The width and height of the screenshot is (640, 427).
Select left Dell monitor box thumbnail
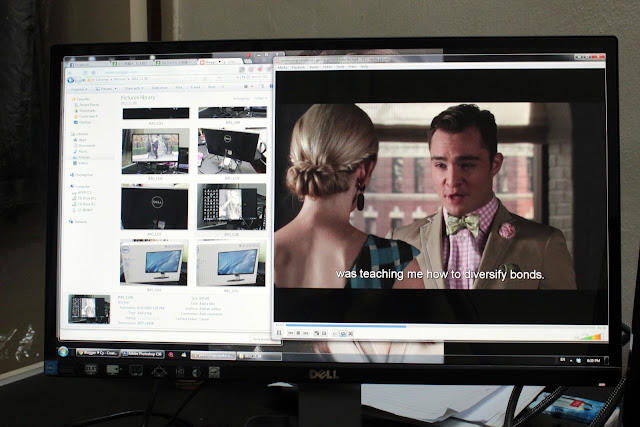click(153, 262)
